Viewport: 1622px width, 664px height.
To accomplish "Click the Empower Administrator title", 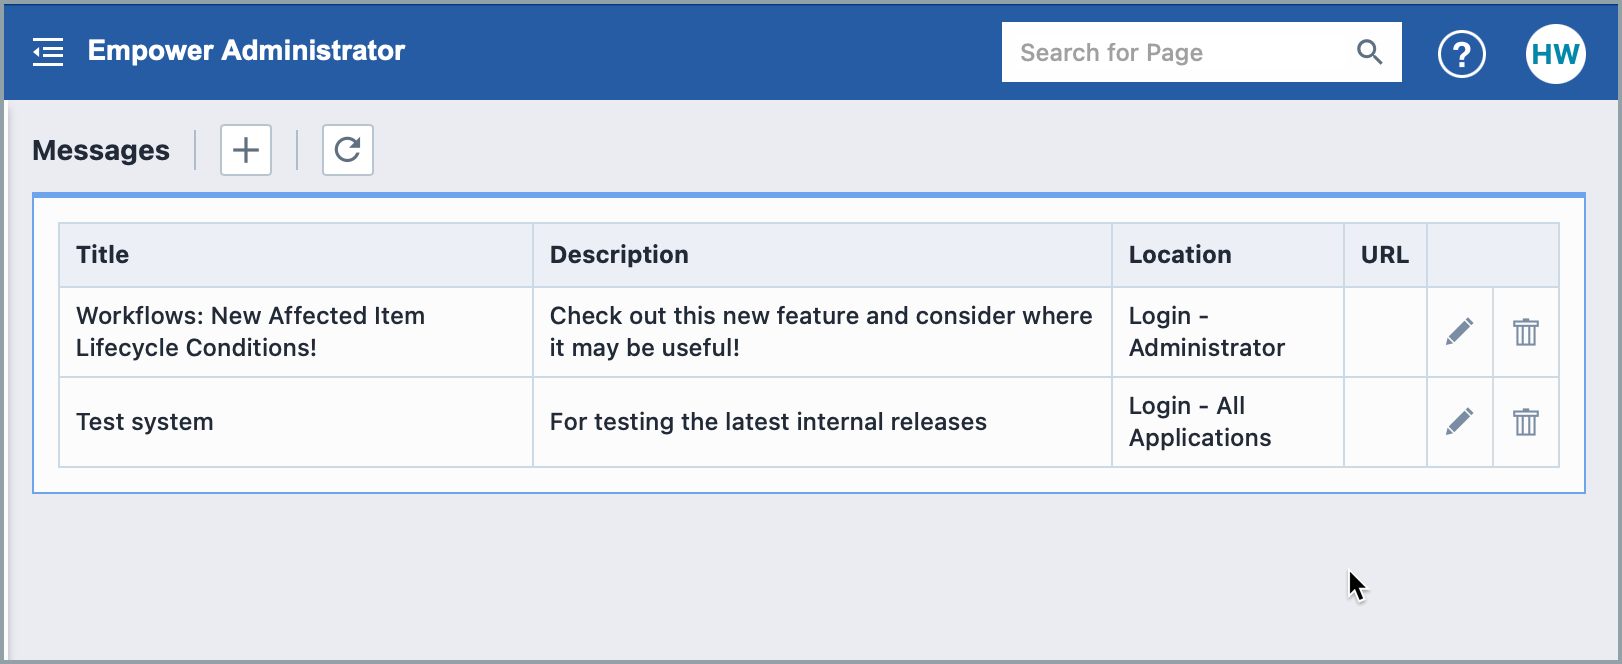I will [x=246, y=51].
